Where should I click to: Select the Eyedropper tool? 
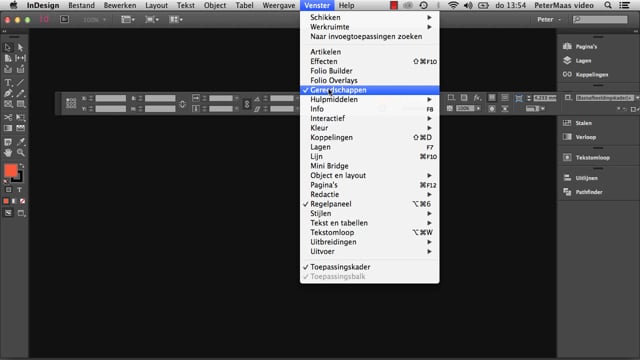(20, 142)
